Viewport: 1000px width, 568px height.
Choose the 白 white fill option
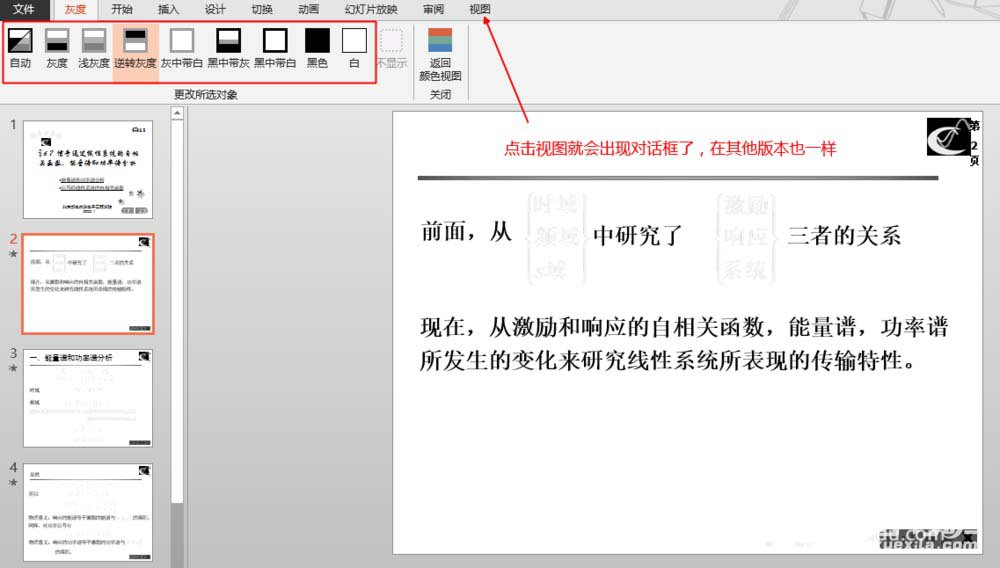click(x=354, y=47)
